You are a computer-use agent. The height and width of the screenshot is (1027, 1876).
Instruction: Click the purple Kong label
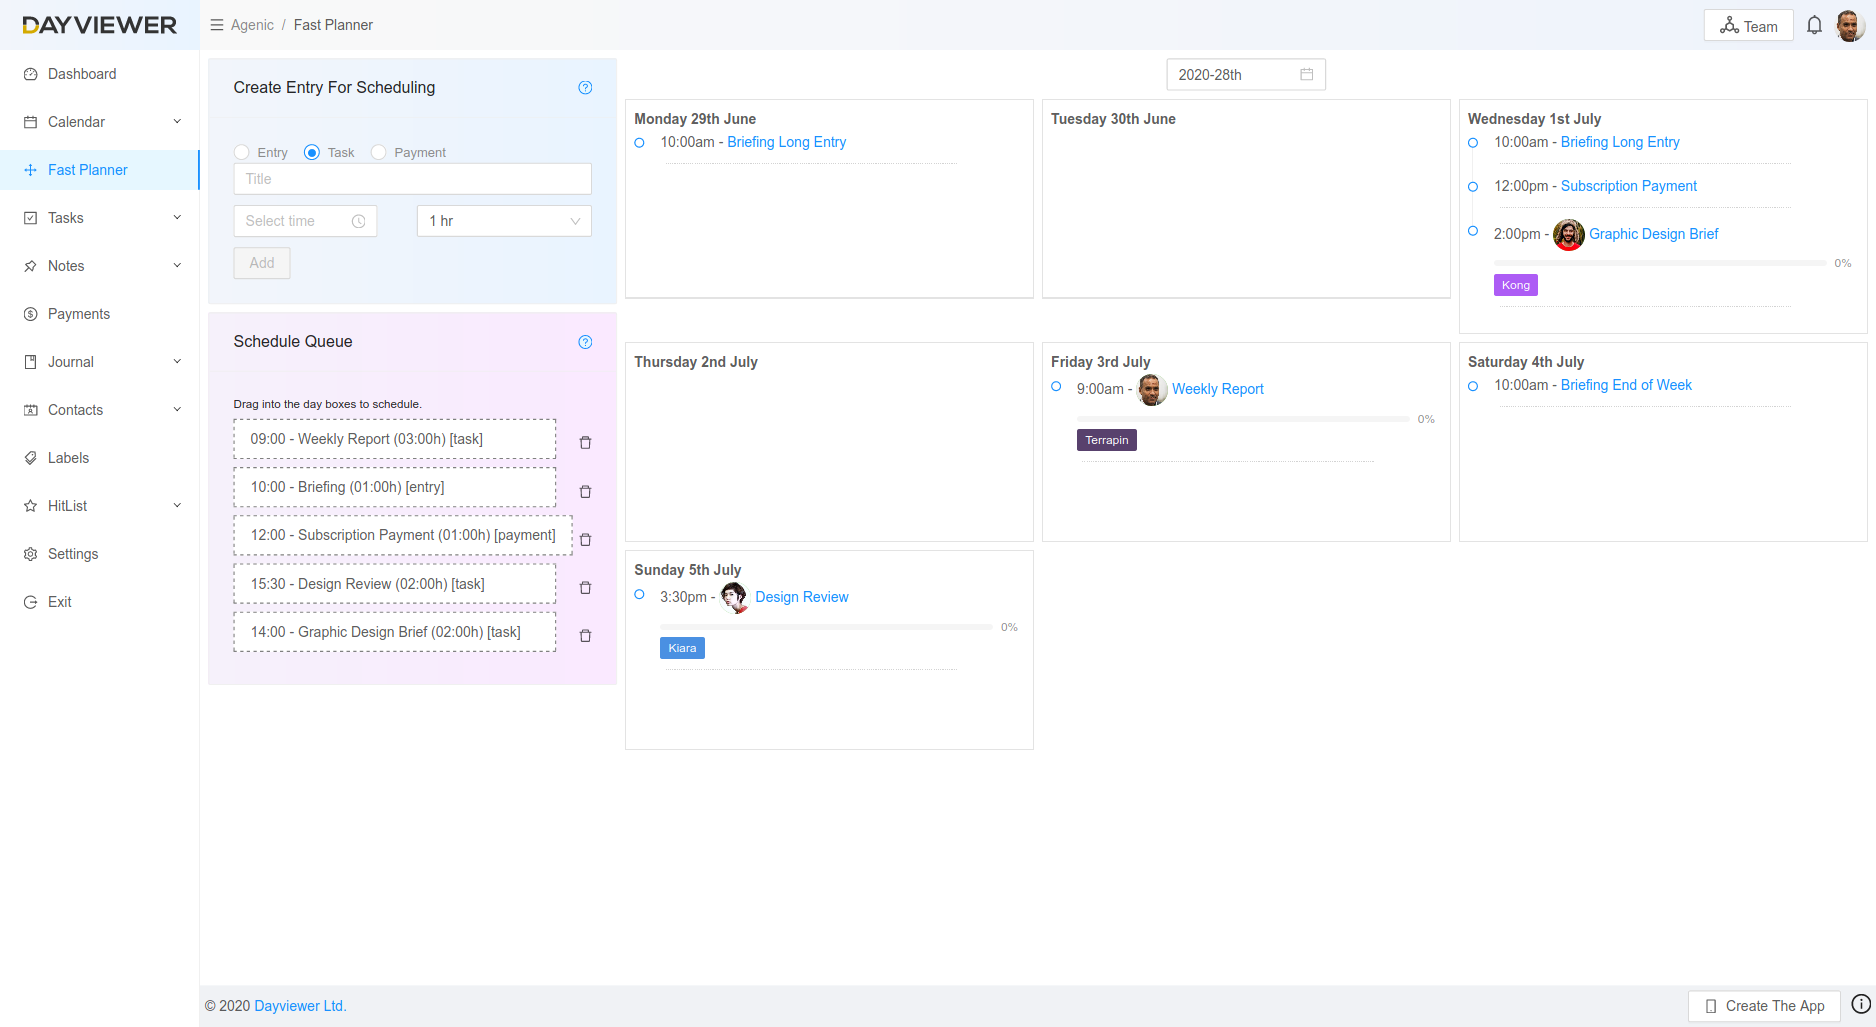(x=1515, y=285)
